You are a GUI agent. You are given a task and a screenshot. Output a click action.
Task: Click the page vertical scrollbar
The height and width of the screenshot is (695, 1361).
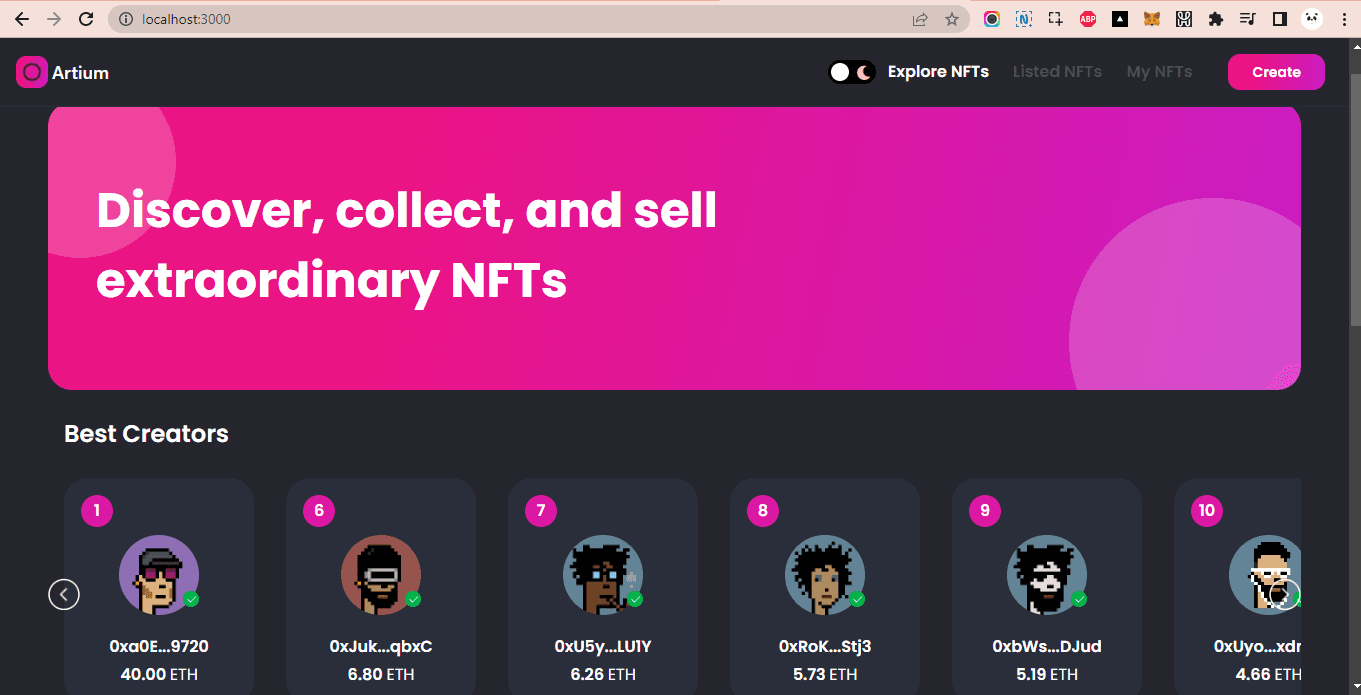click(1355, 190)
